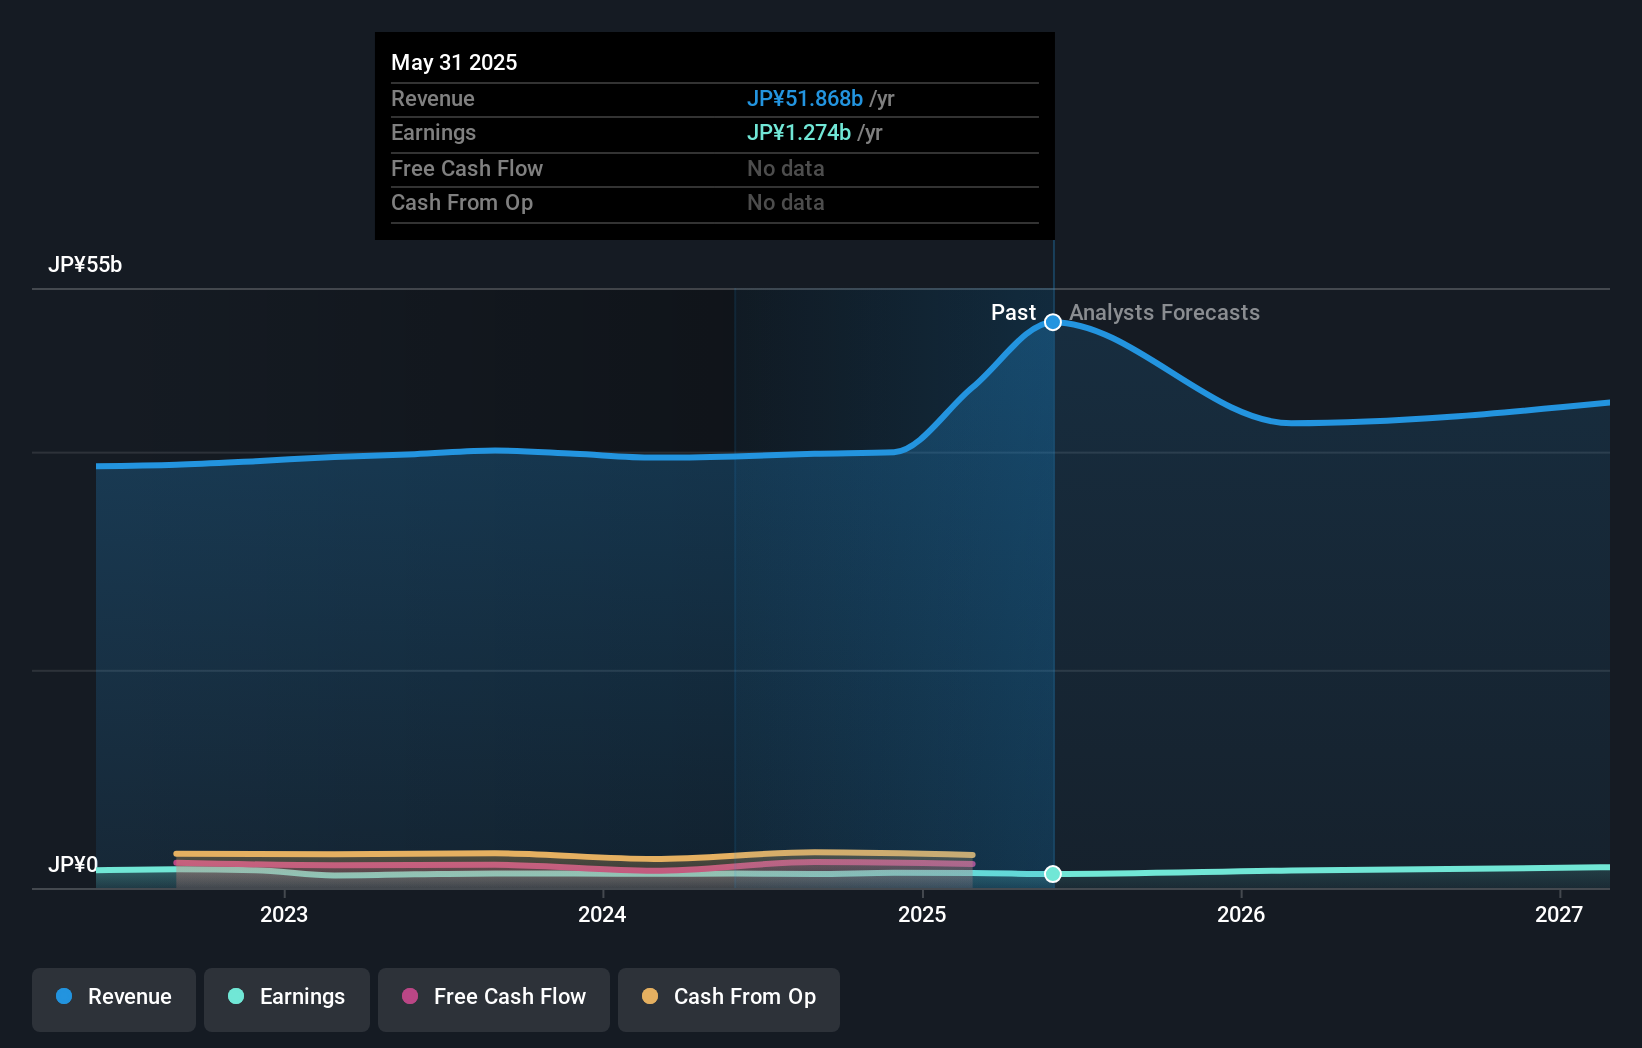Click the JP¥1.274b earnings value
The image size is (1642, 1048).
pyautogui.click(x=799, y=132)
